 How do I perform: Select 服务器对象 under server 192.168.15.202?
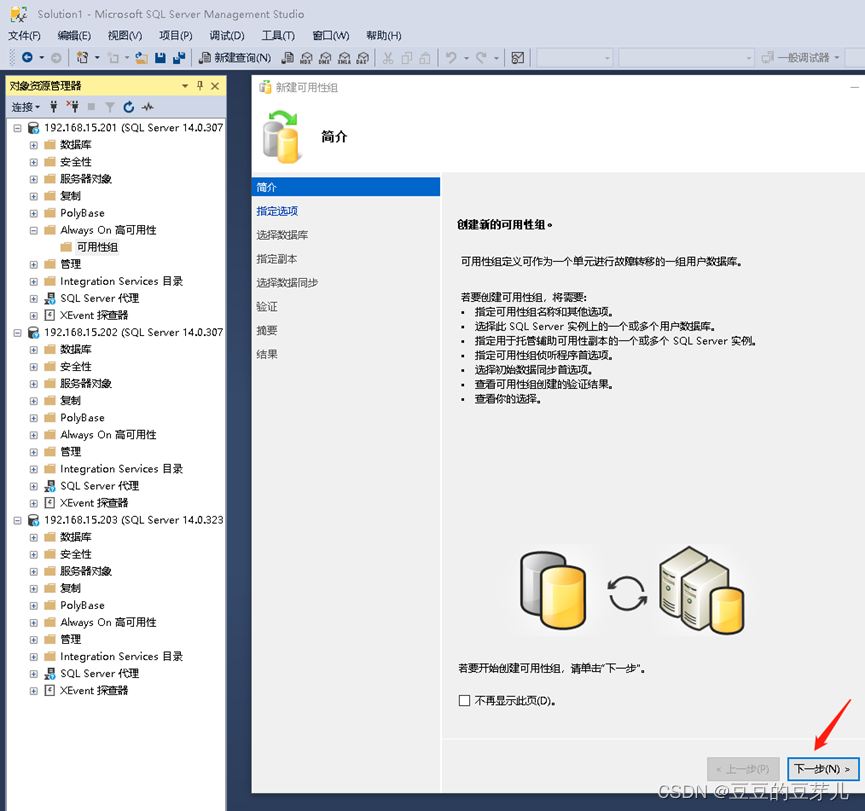(86, 383)
